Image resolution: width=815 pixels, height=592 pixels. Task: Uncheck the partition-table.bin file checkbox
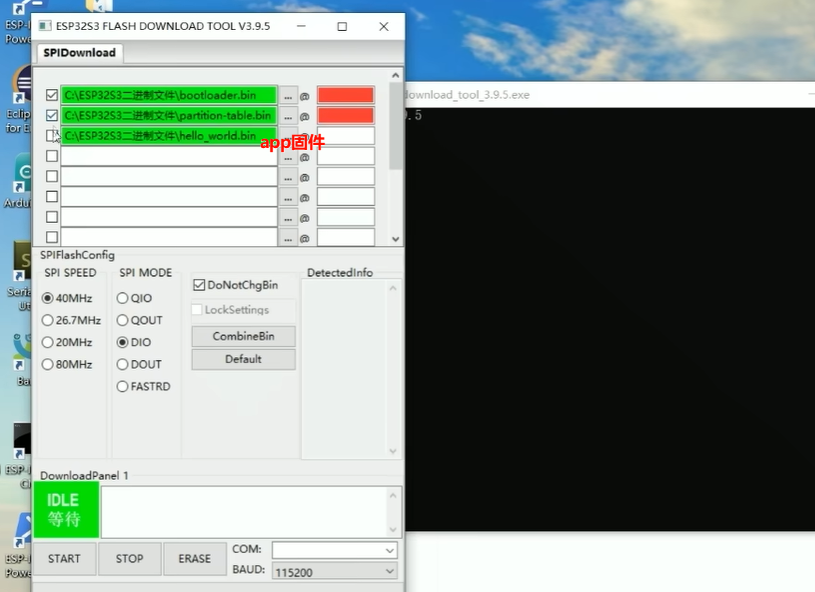click(x=51, y=115)
